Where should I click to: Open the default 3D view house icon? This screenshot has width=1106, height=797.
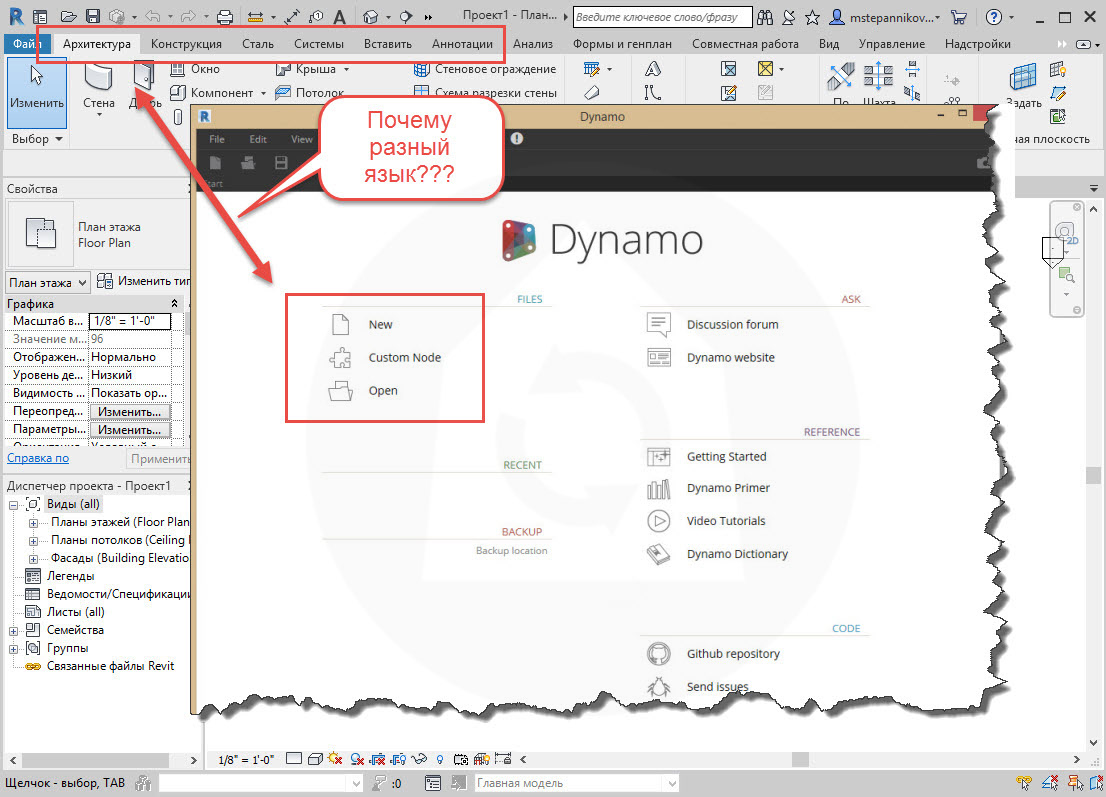pos(370,16)
